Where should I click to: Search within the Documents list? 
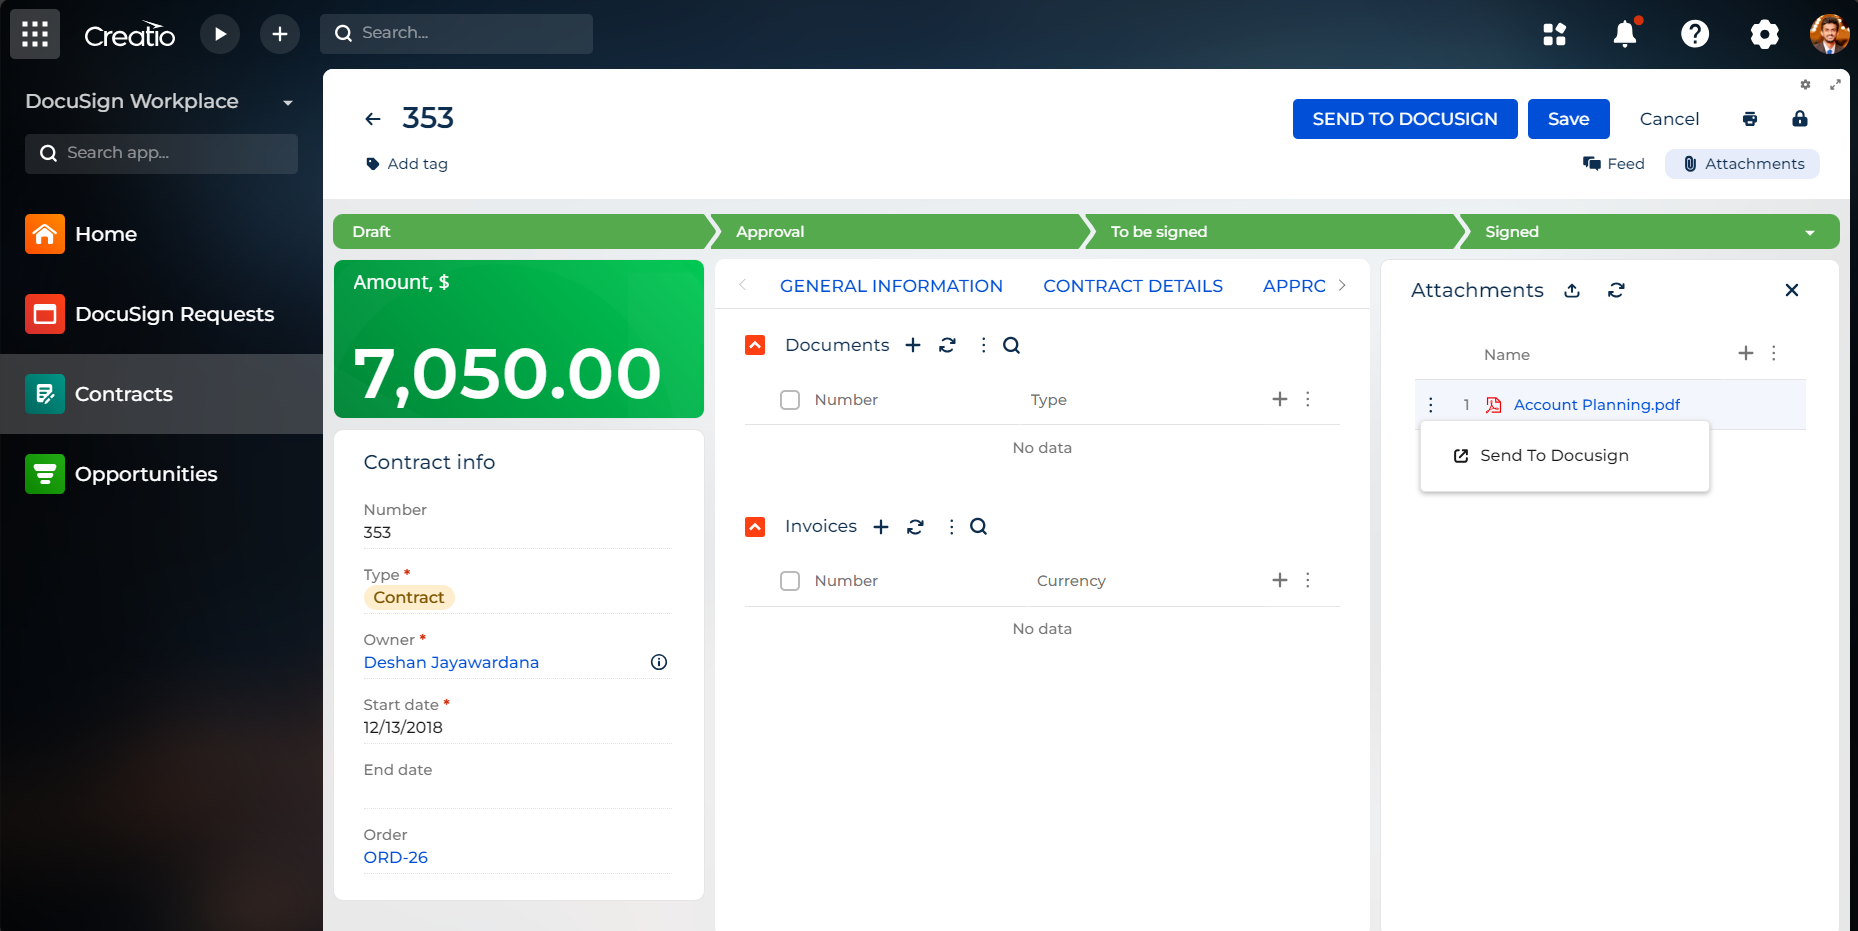pos(1012,345)
